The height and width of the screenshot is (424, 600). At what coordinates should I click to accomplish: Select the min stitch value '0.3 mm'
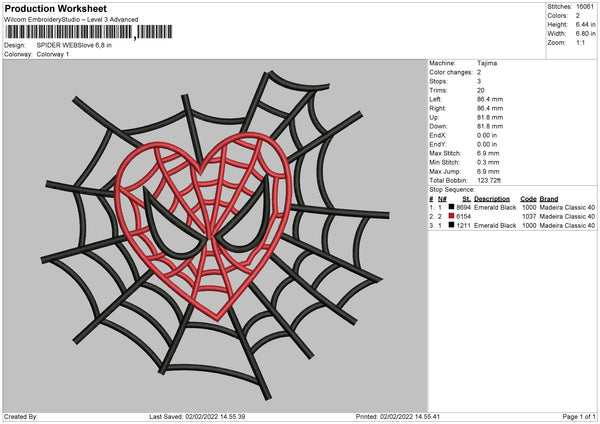click(488, 163)
